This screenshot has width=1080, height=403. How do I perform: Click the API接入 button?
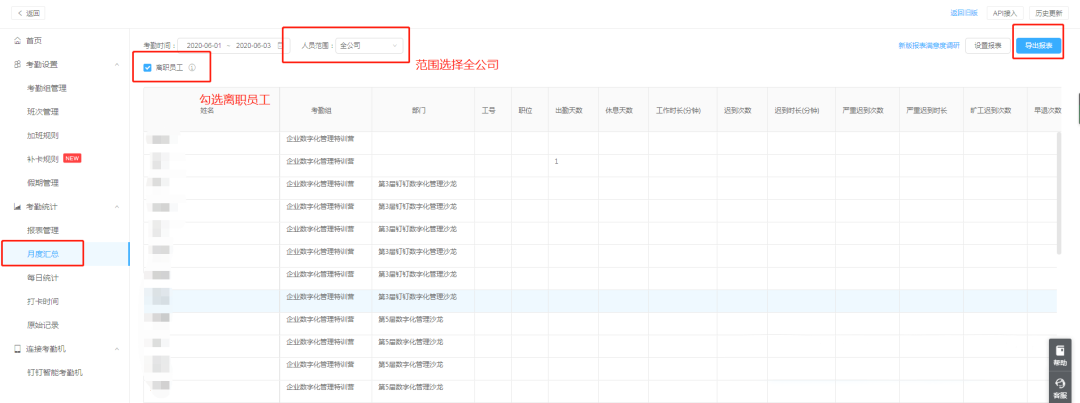(1004, 13)
